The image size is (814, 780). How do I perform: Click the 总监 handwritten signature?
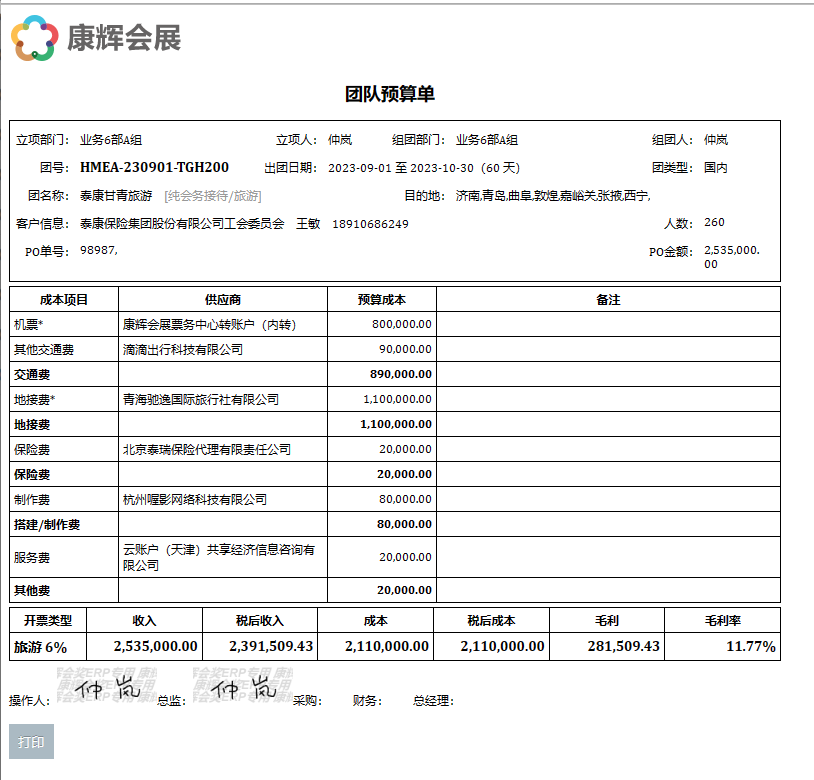(x=244, y=689)
